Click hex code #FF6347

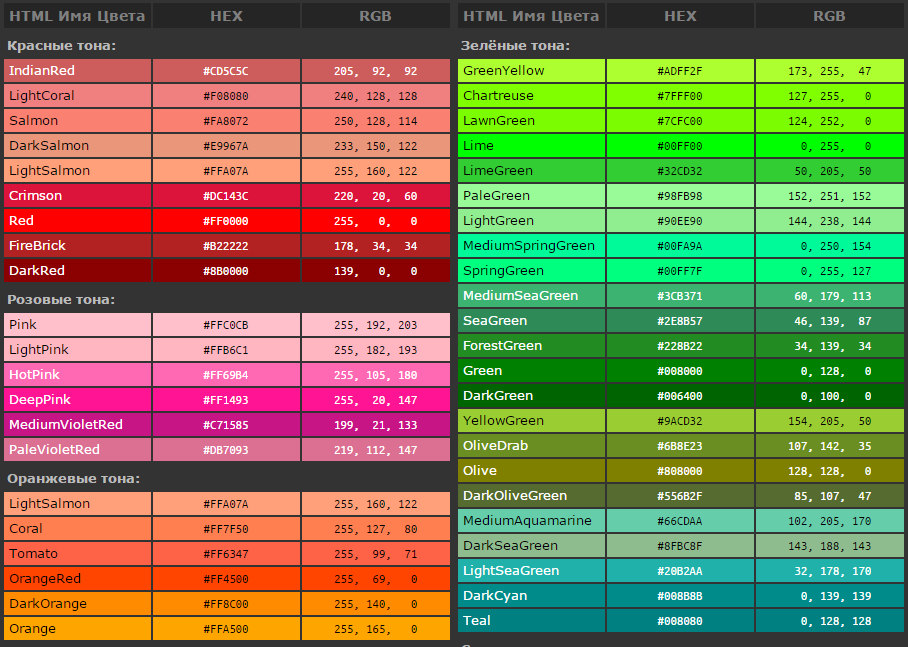point(226,554)
